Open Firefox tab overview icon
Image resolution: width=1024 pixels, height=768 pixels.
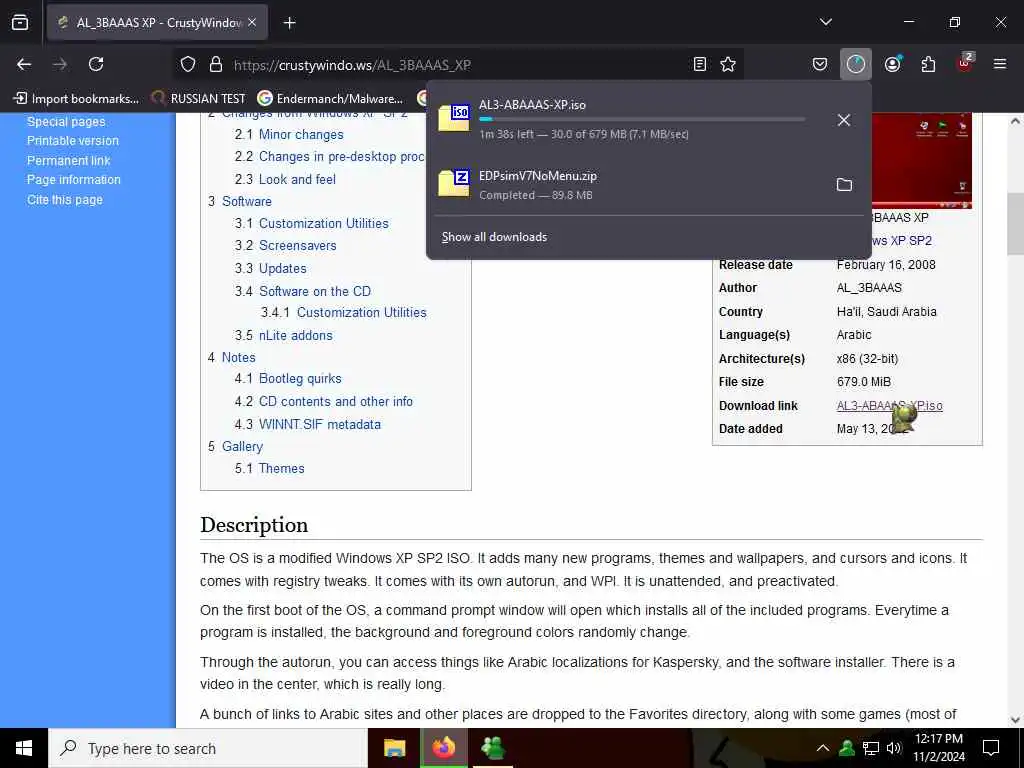click(x=20, y=23)
